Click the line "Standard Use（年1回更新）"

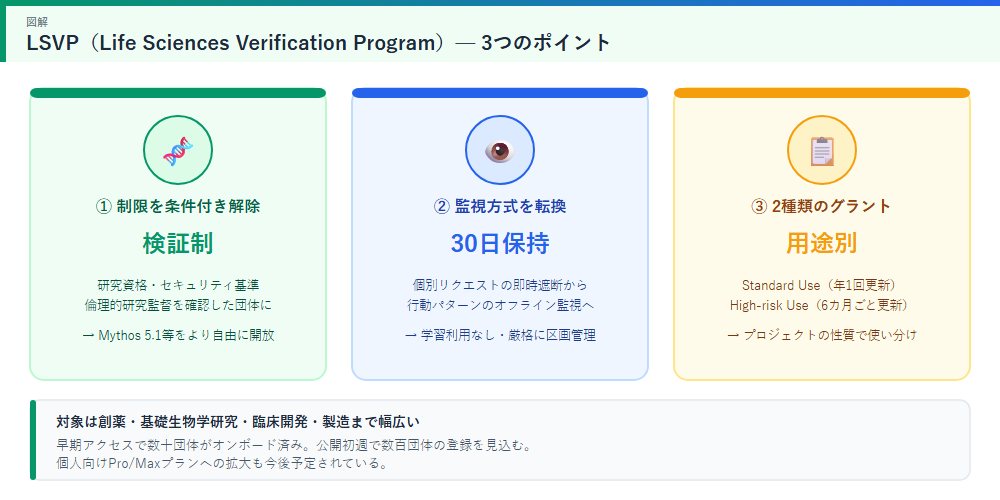tap(822, 285)
